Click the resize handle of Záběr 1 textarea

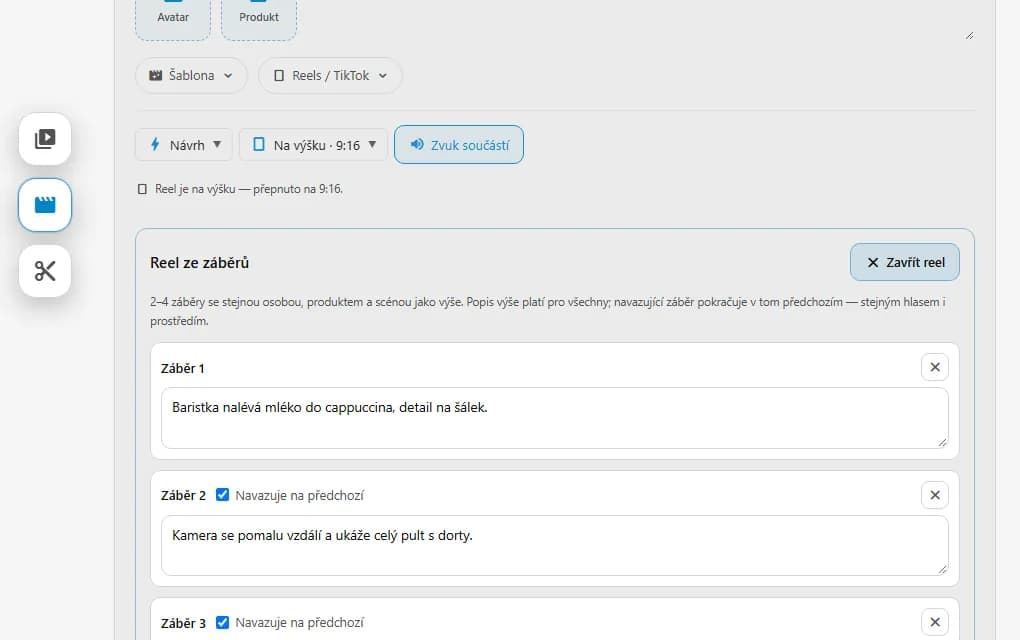(942, 442)
